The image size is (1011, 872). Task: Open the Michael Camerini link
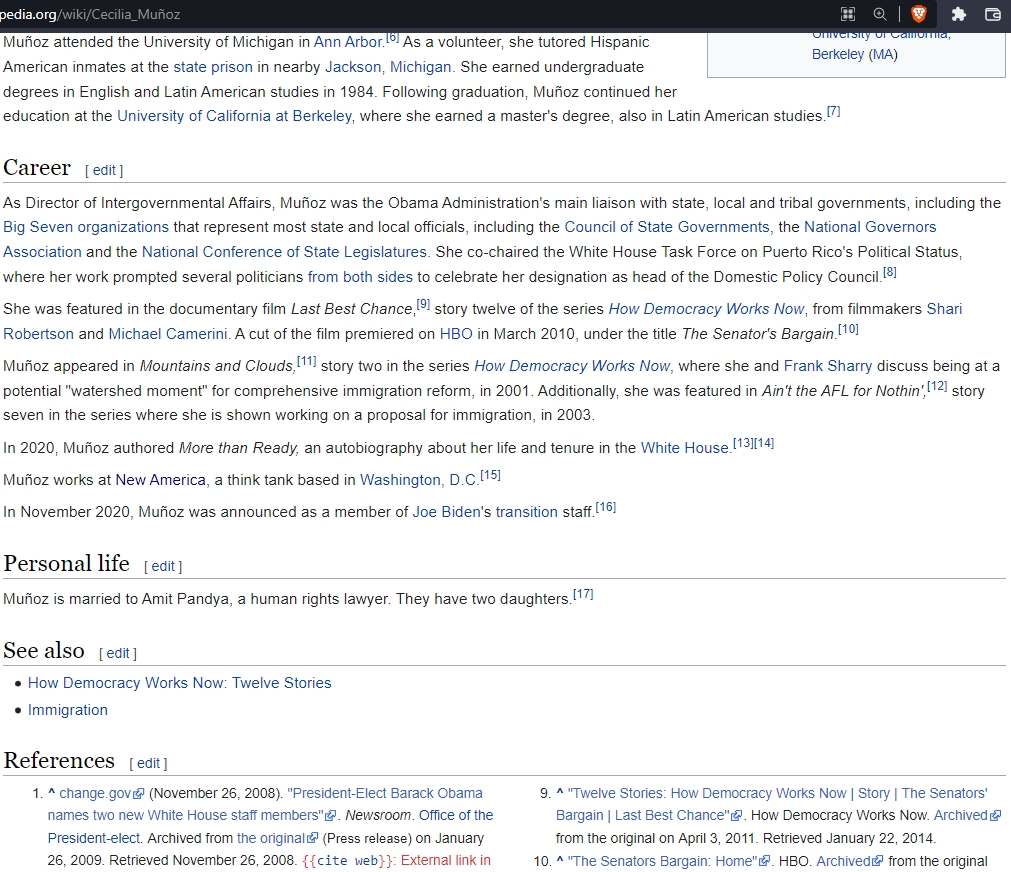point(168,333)
